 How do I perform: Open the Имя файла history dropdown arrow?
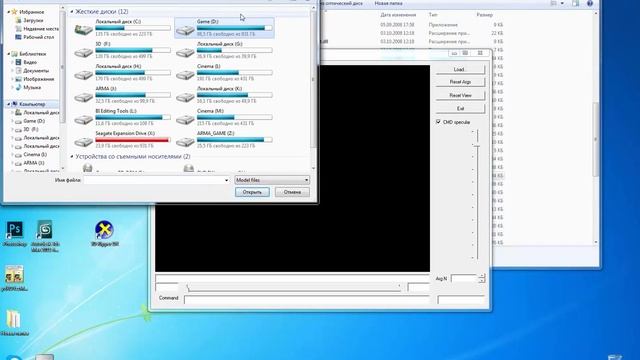click(x=226, y=180)
